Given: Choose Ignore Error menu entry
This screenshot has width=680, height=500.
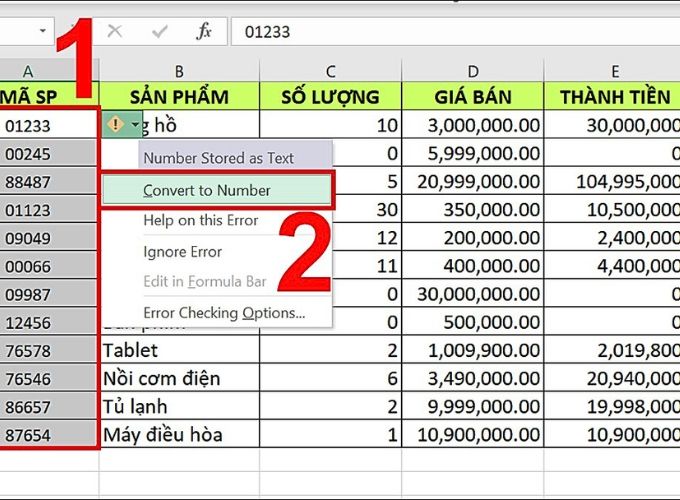Looking at the screenshot, I should coord(183,252).
